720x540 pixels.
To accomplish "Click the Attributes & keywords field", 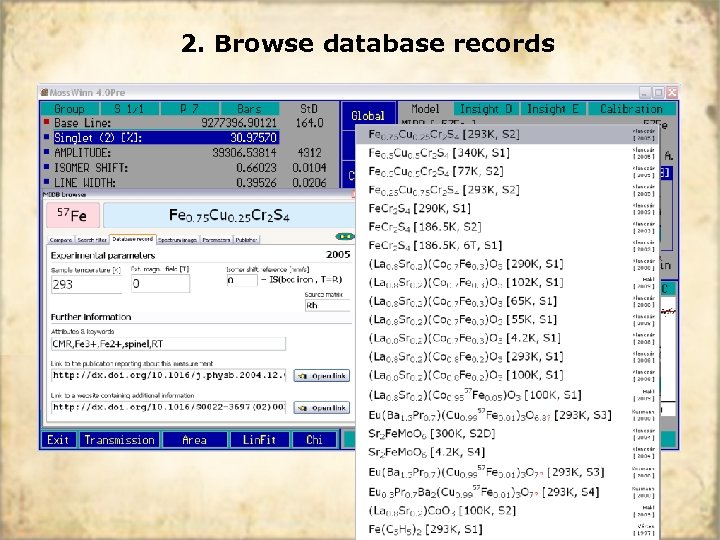I will coord(168,344).
